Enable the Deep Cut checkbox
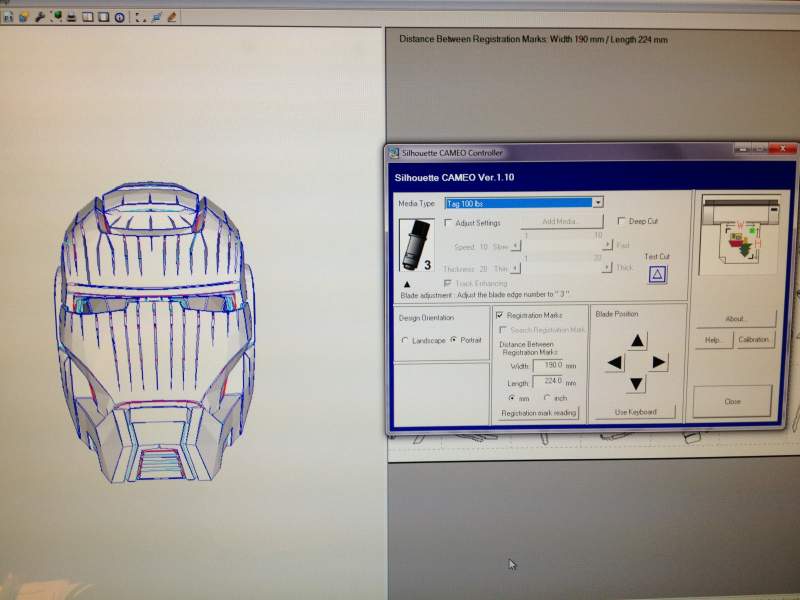The width and height of the screenshot is (800, 600). (621, 221)
